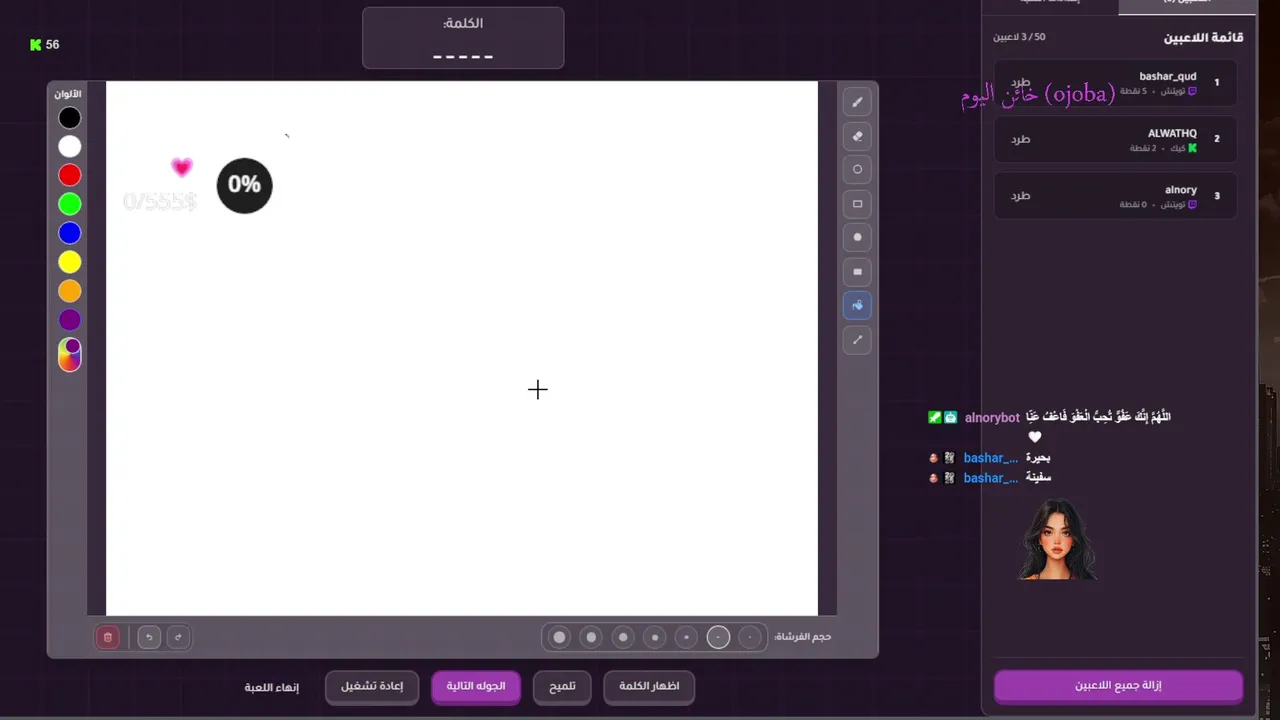Select the second largest brush size
1280x720 pixels.
coord(591,637)
